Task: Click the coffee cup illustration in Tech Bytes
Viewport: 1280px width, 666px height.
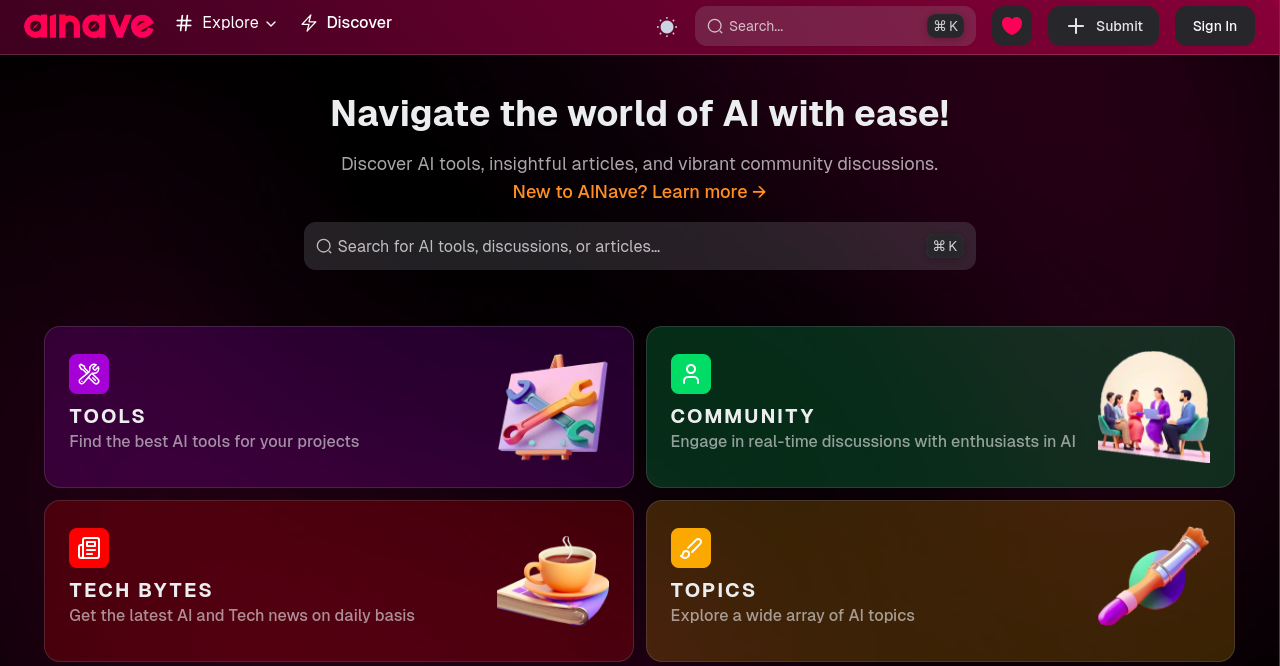Action: [553, 581]
